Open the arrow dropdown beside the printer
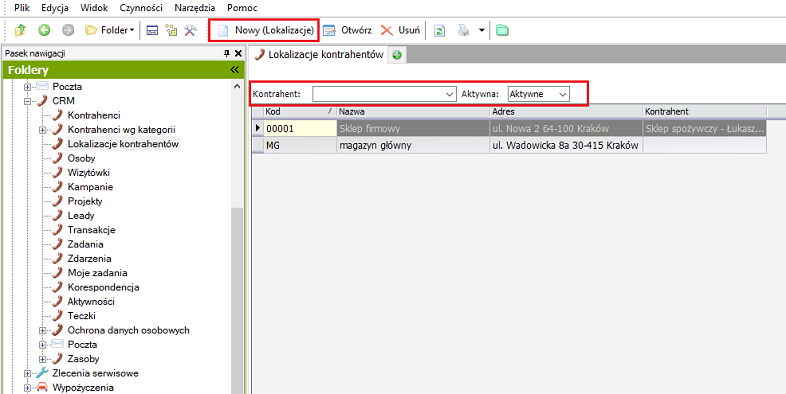The width and height of the screenshot is (786, 394). 481,31
